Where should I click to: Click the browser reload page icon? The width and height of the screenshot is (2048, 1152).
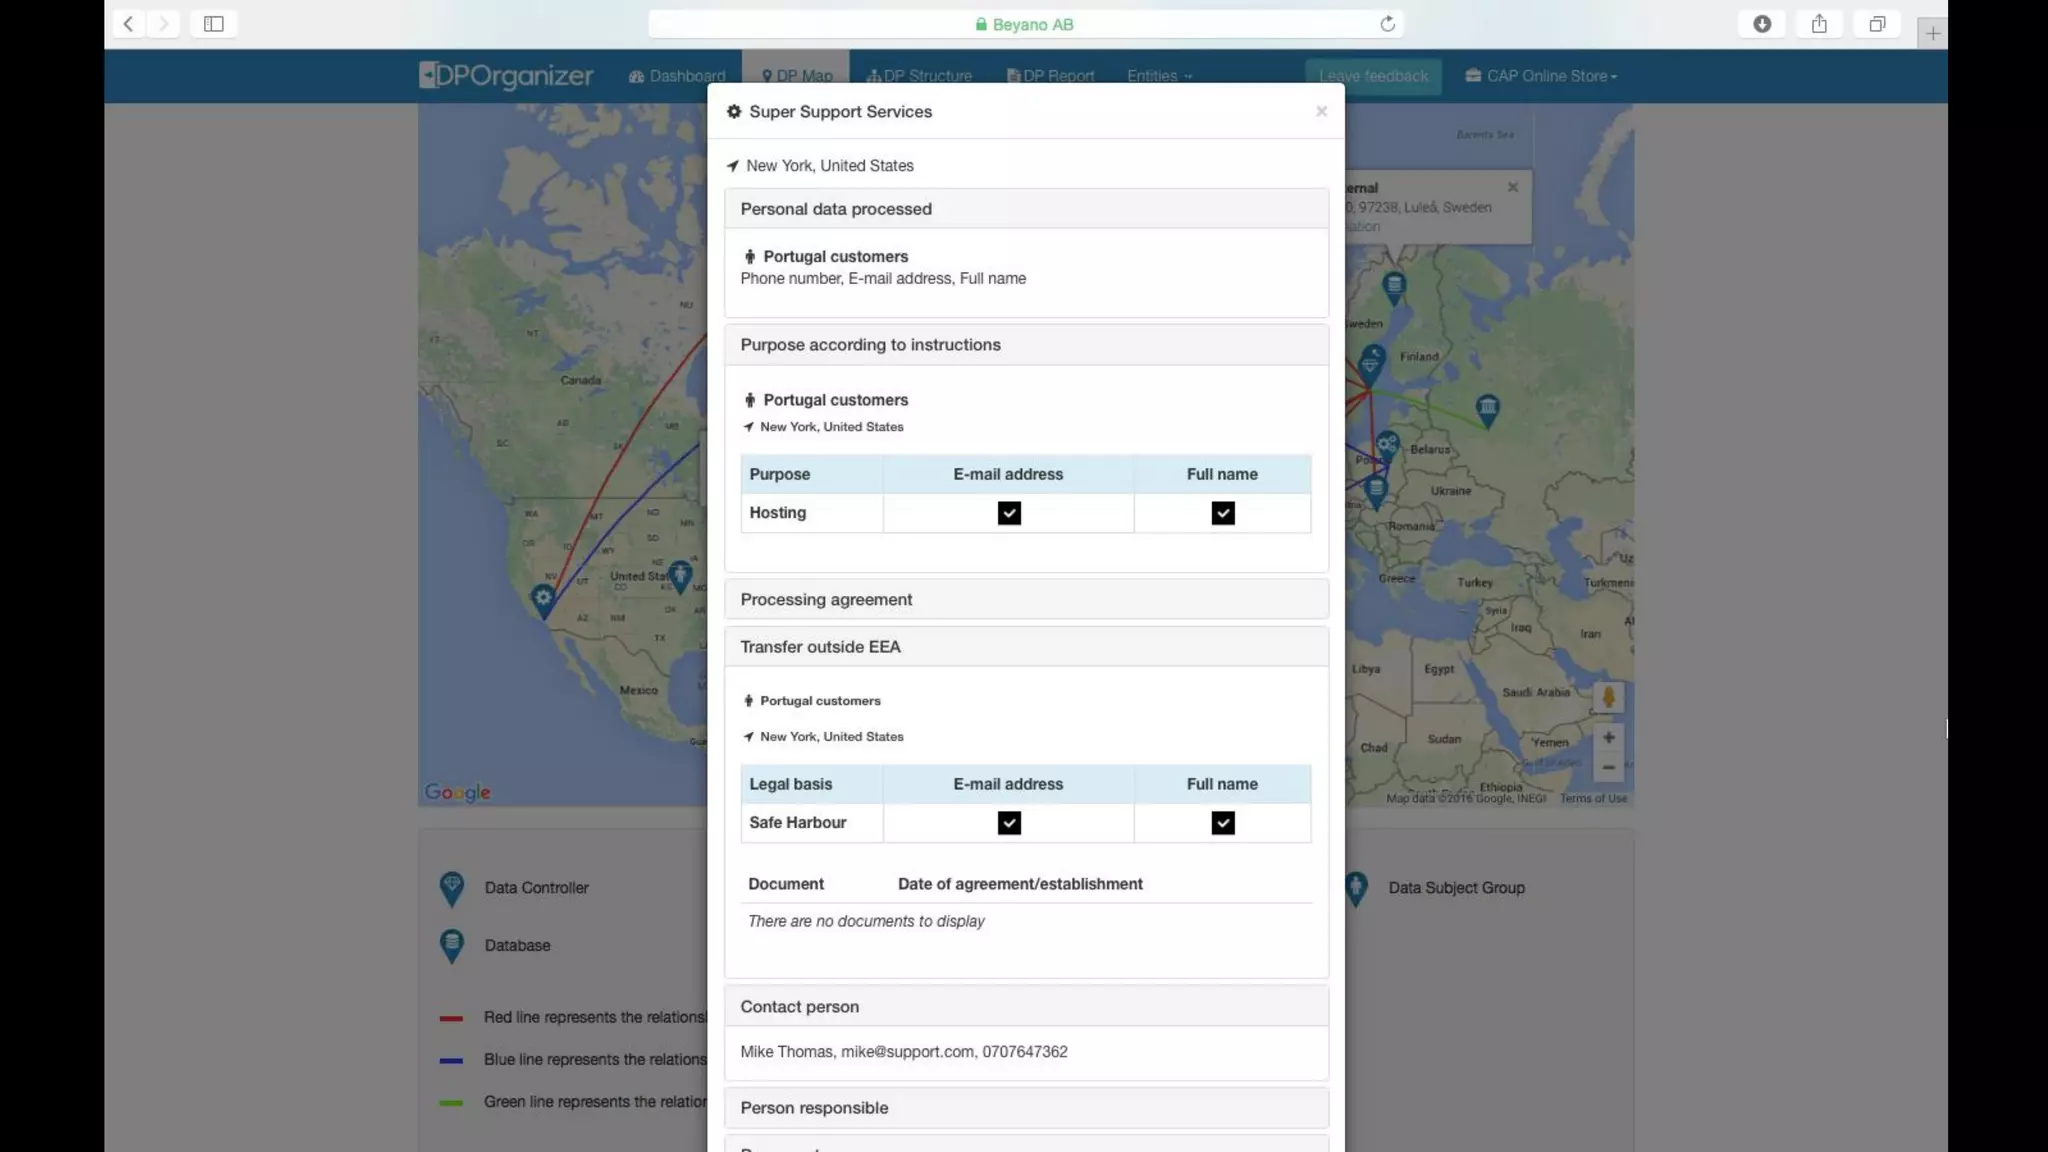coord(1387,24)
